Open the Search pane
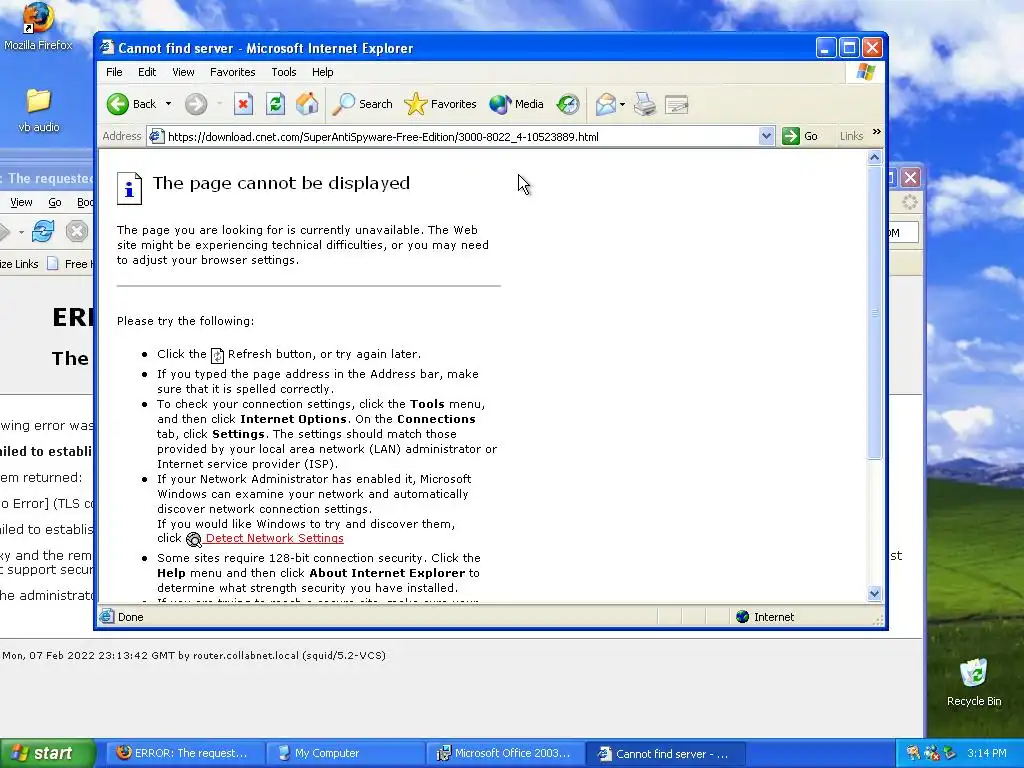The width and height of the screenshot is (1024, 768). coord(362,104)
